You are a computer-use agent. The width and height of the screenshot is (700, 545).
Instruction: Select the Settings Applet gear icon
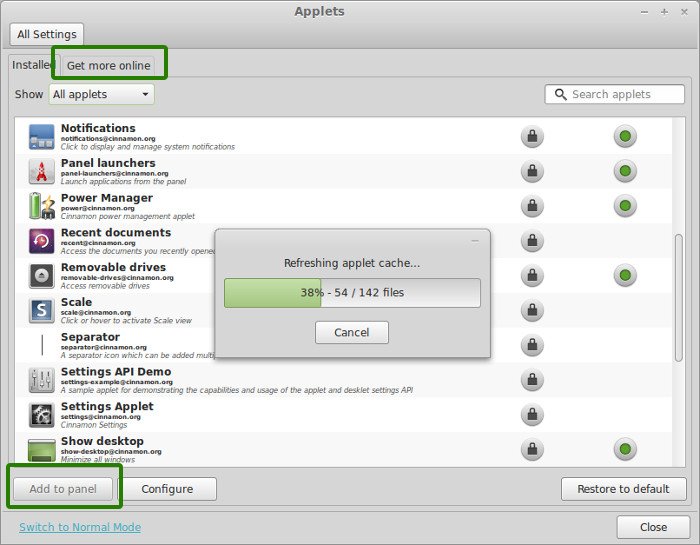(42, 415)
